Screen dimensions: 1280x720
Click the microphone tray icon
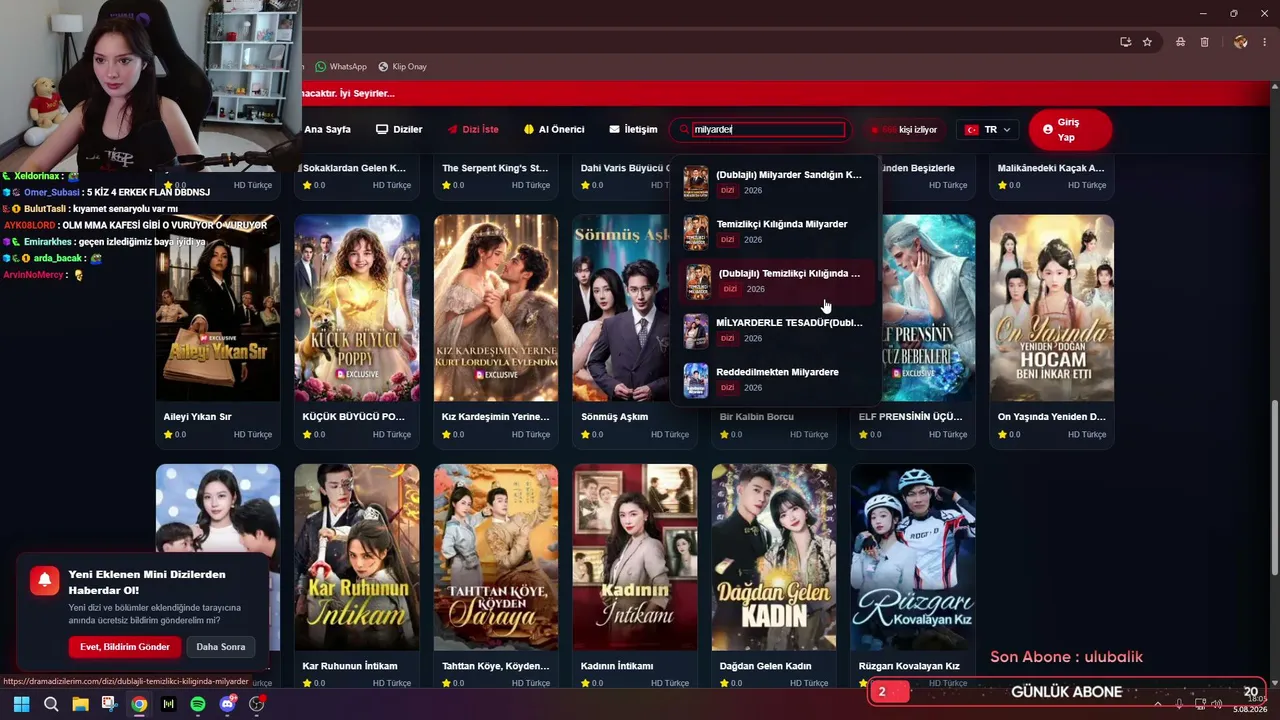(x=1180, y=704)
